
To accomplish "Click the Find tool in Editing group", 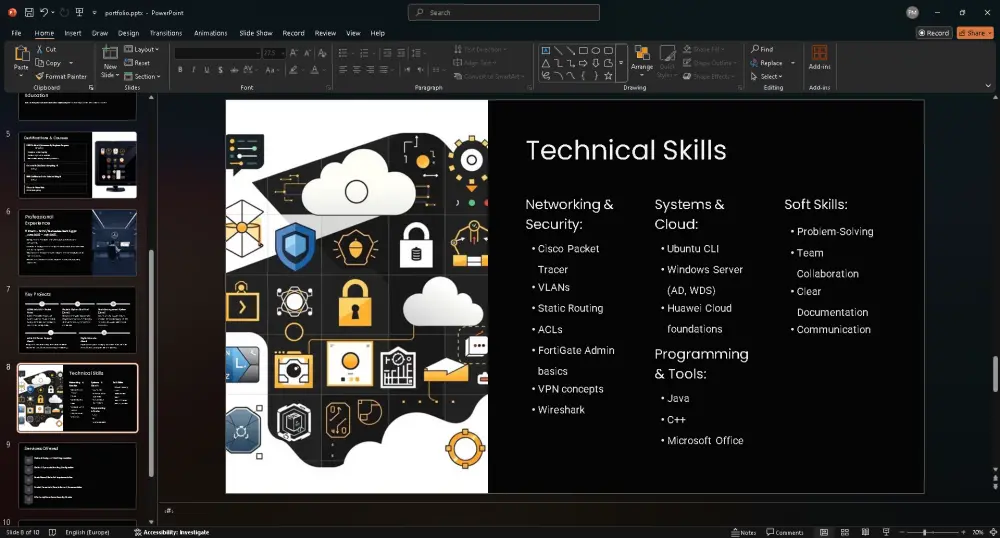I will pos(762,49).
